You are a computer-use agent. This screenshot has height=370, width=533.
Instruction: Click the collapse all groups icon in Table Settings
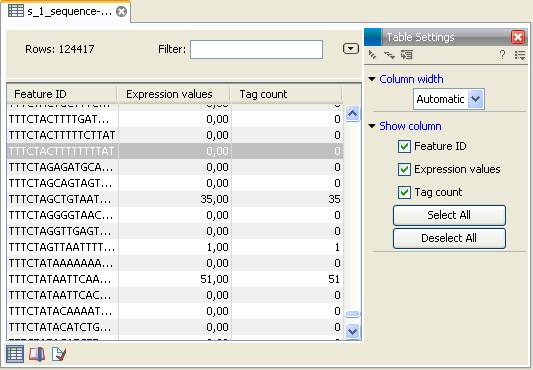(373, 55)
